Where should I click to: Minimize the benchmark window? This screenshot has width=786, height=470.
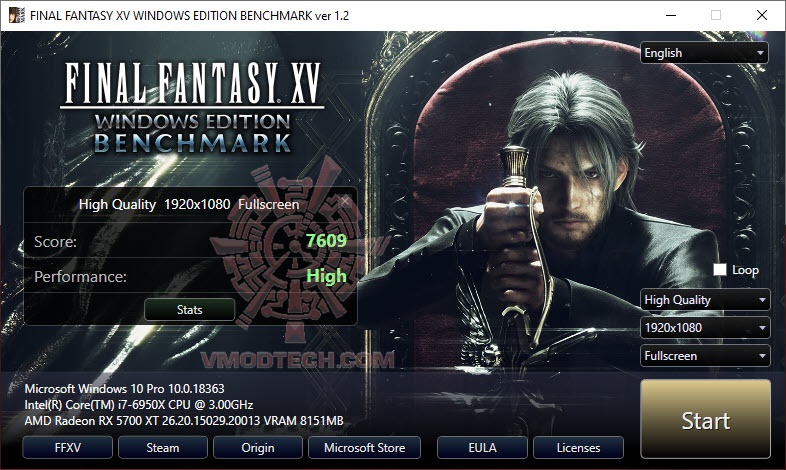pos(671,15)
